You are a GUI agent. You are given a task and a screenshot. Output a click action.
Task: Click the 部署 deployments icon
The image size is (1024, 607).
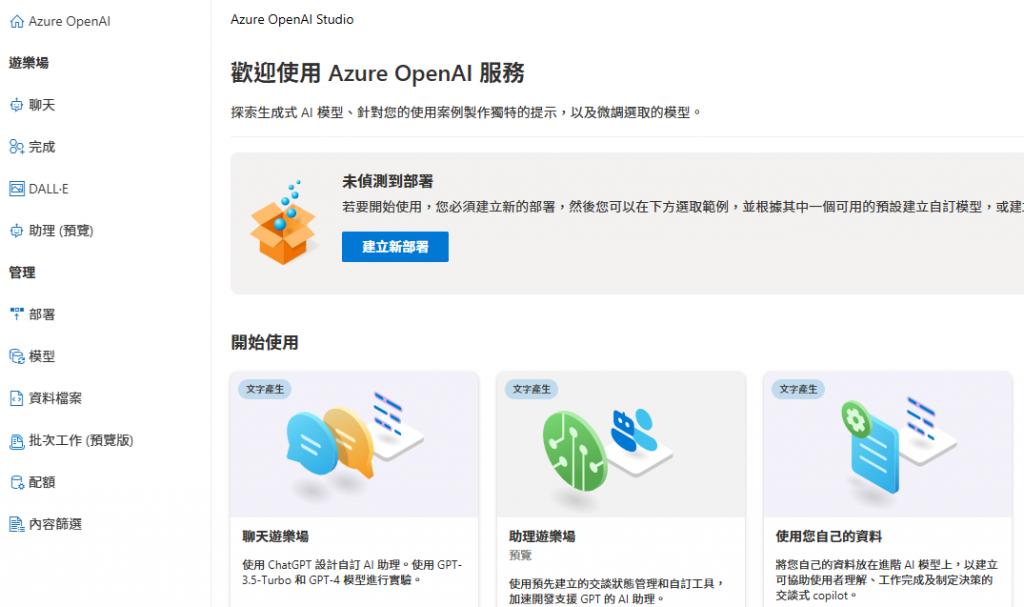point(16,314)
